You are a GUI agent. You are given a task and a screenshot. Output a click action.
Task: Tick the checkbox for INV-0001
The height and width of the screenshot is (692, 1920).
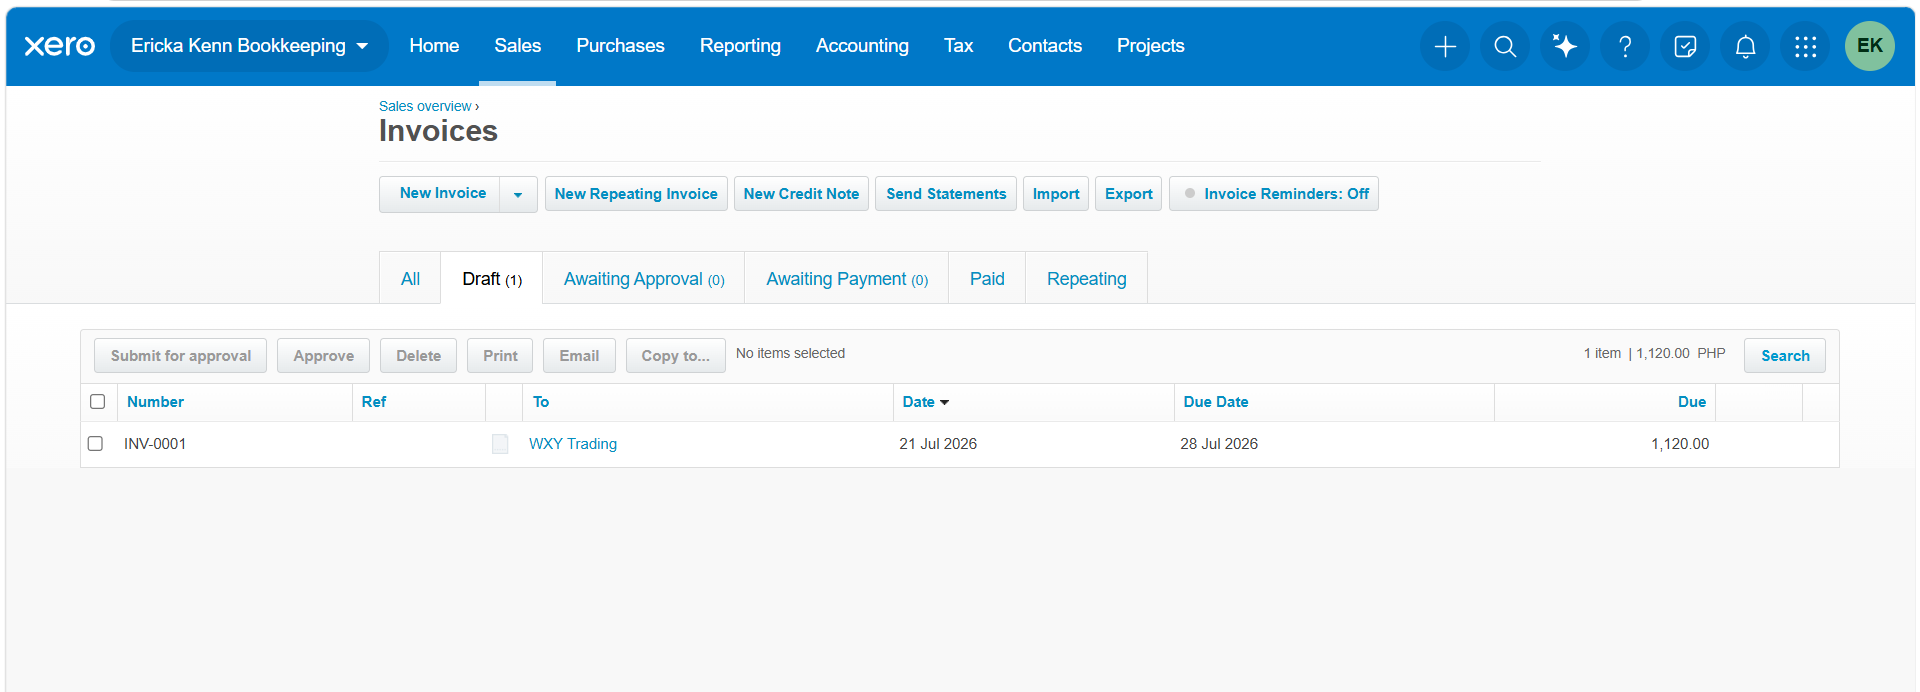click(x=95, y=443)
